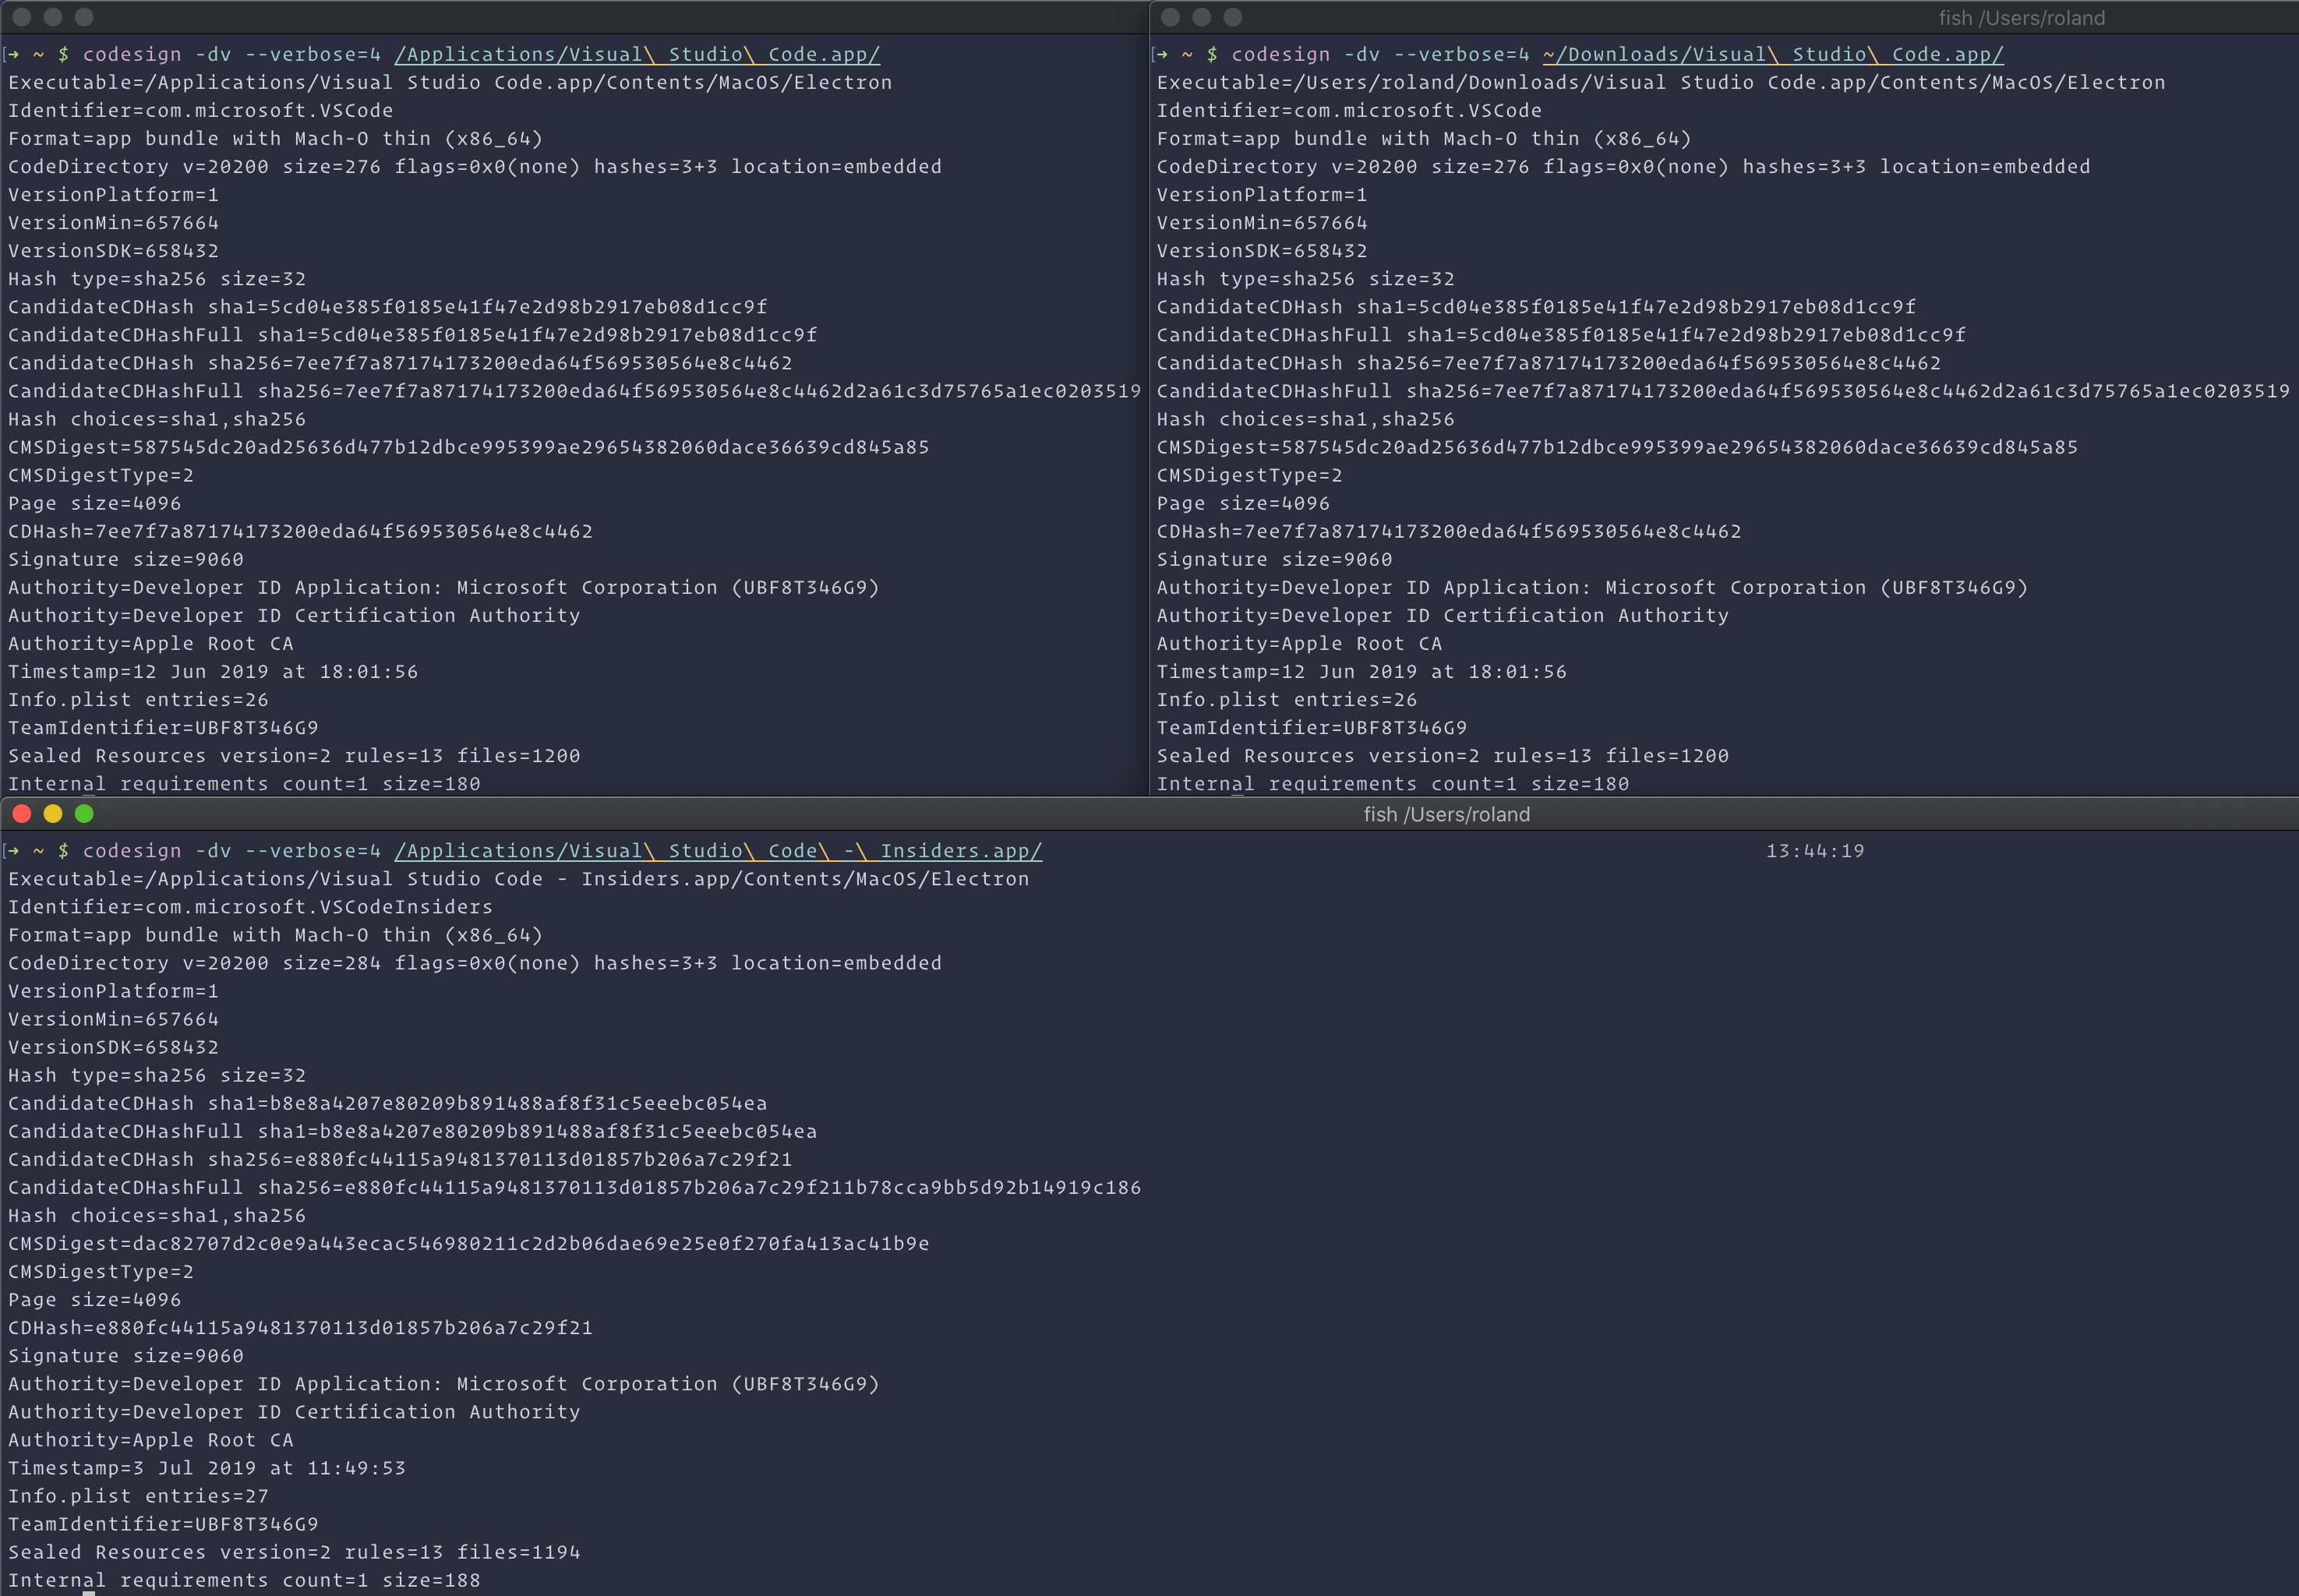Image resolution: width=2299 pixels, height=1596 pixels.
Task: Click the Identifier=com.microsoft.VSCodeInsiders line
Action: point(250,906)
